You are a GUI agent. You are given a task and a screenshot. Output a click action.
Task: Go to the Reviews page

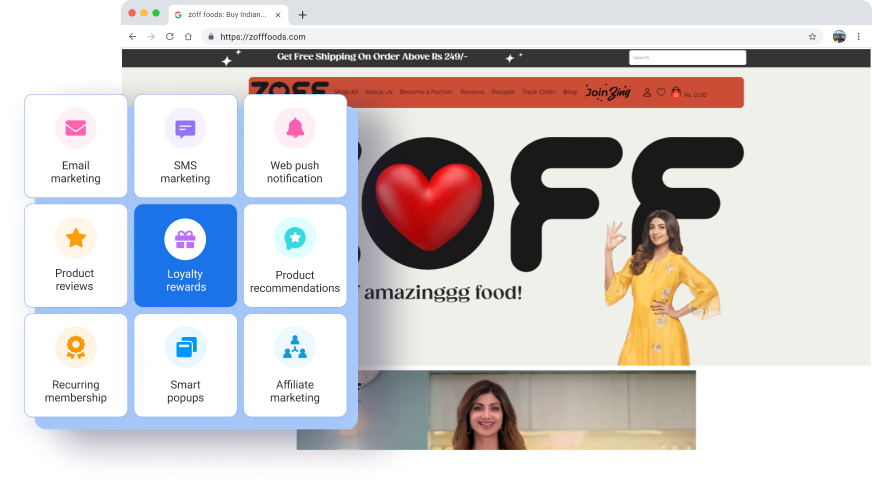472,92
